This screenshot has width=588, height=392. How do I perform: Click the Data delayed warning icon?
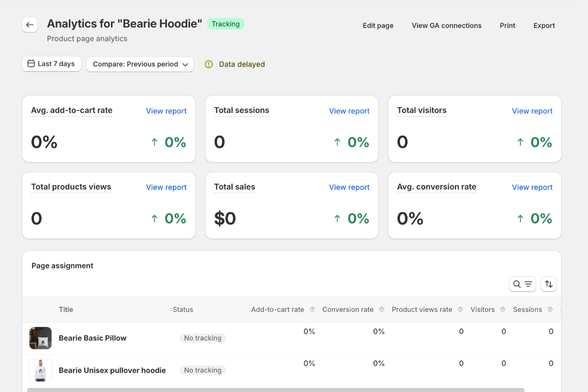point(209,65)
